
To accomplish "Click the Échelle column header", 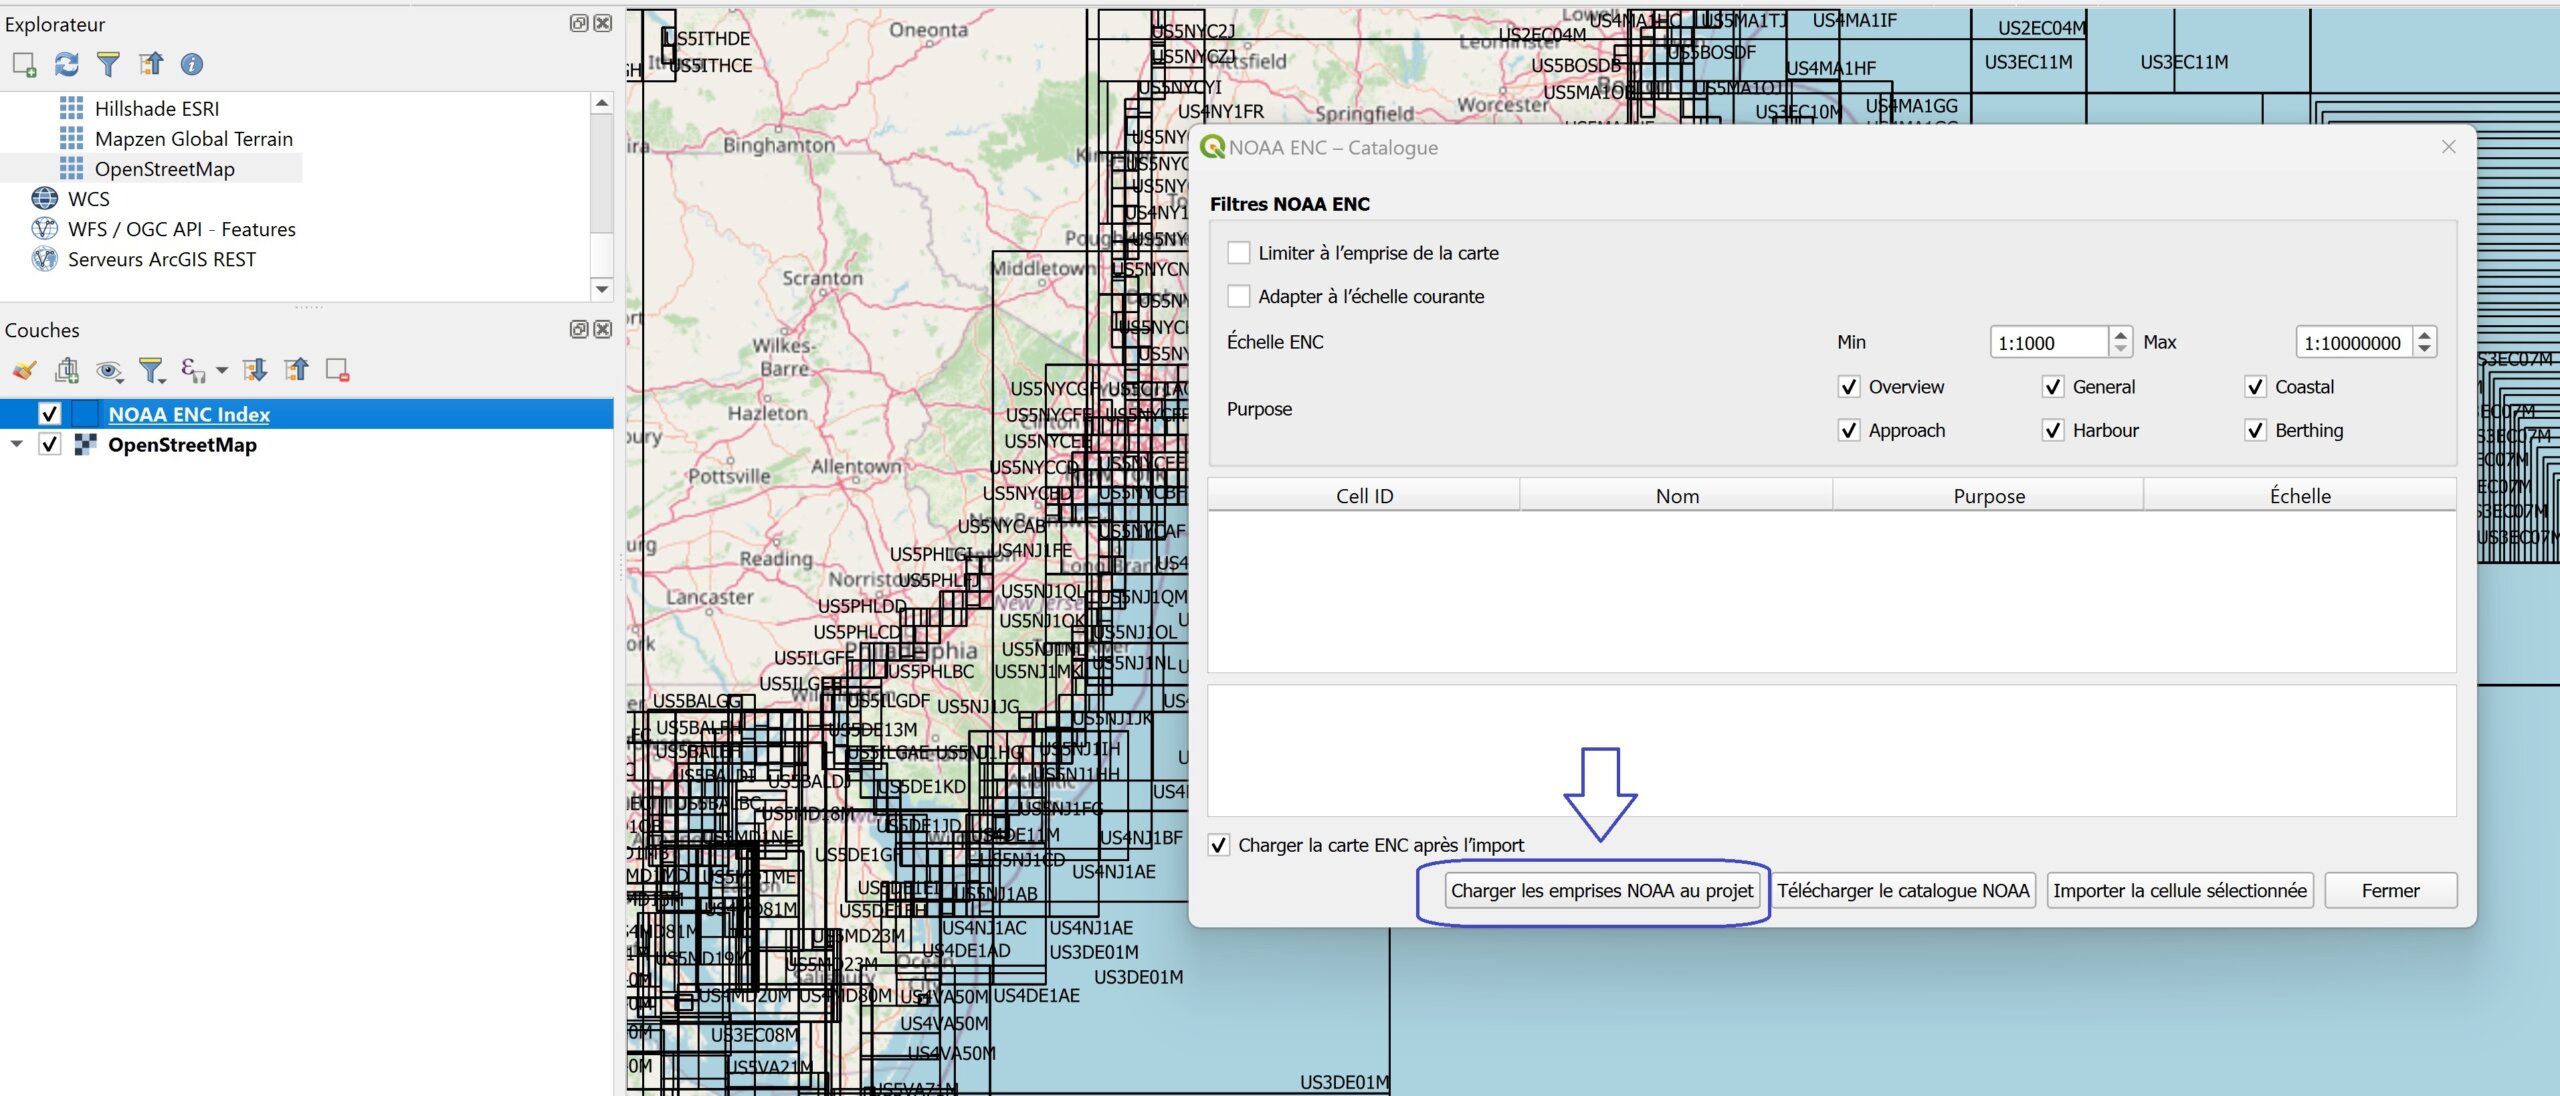I will [2299, 496].
